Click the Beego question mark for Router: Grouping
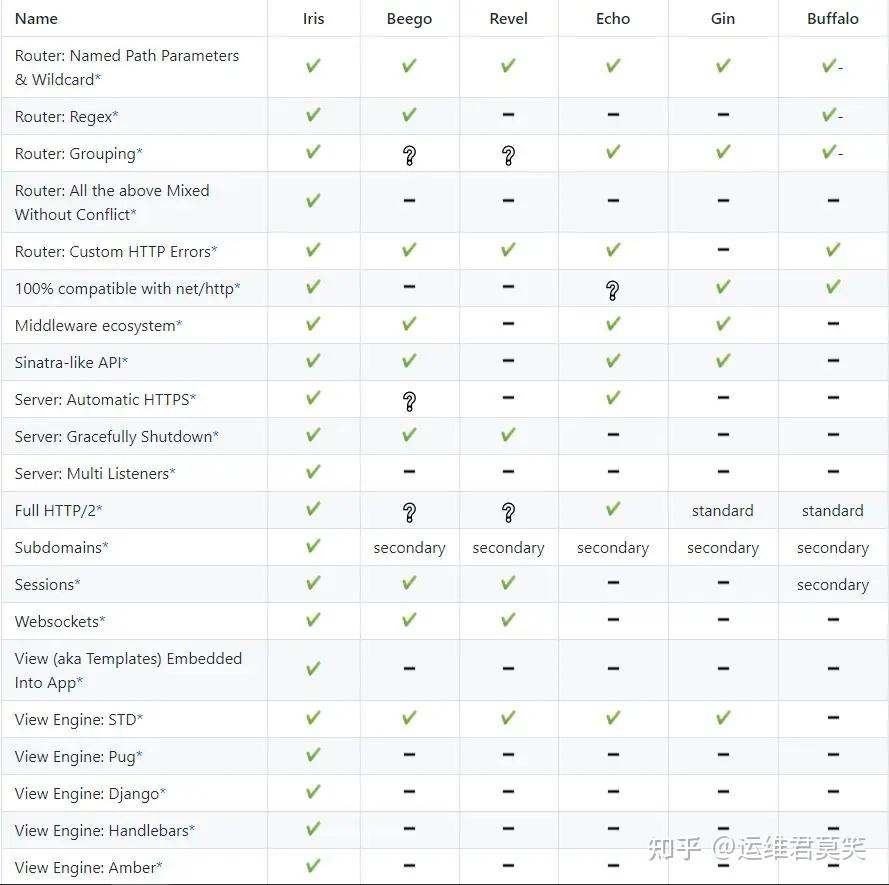The image size is (889, 885). click(409, 155)
